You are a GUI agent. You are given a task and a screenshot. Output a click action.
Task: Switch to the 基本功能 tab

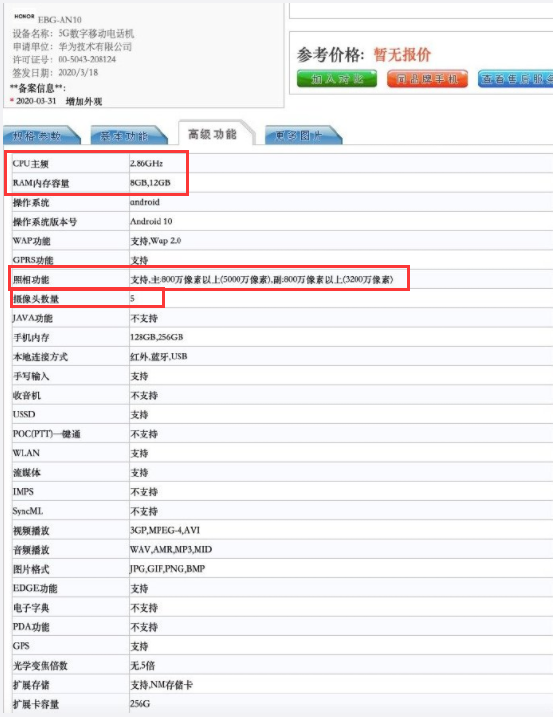128,135
